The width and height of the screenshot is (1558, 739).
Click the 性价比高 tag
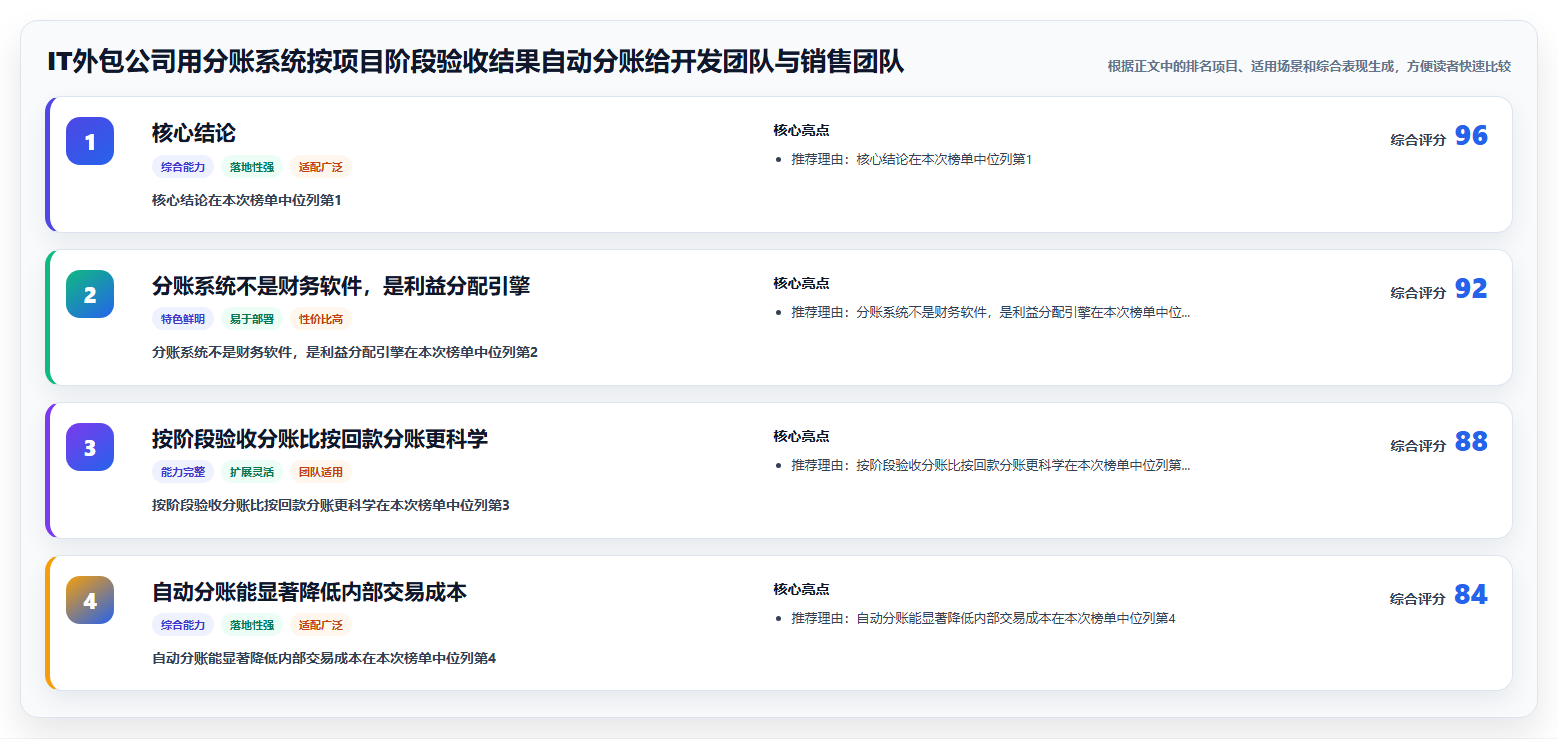321,320
